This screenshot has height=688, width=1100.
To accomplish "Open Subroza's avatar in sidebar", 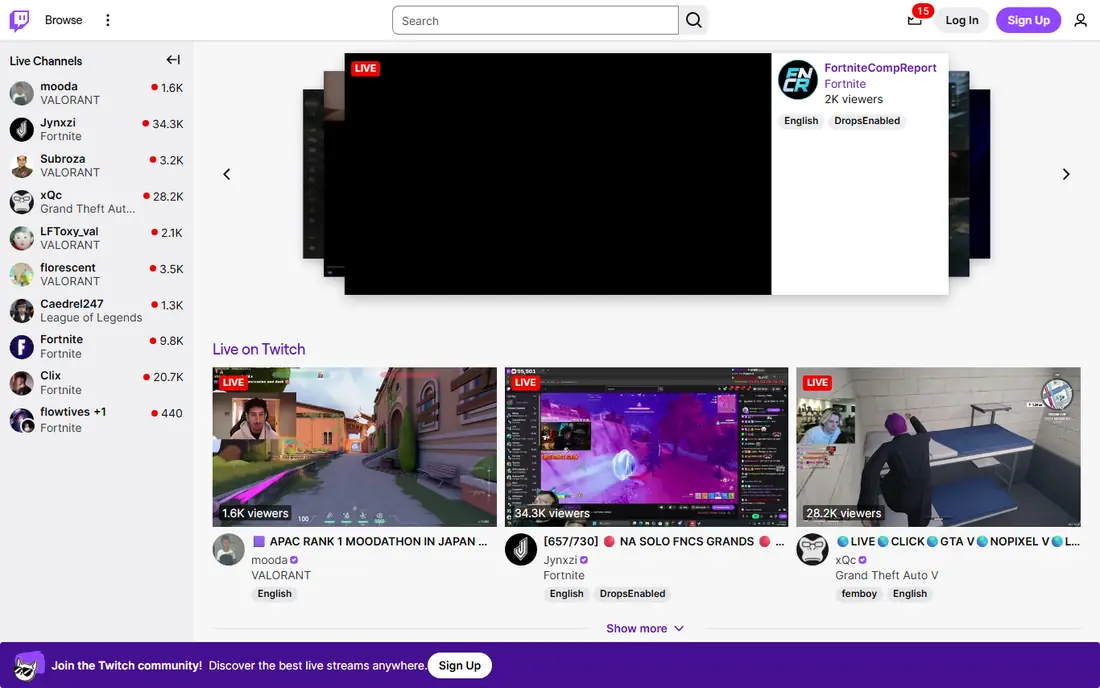I will 22,166.
